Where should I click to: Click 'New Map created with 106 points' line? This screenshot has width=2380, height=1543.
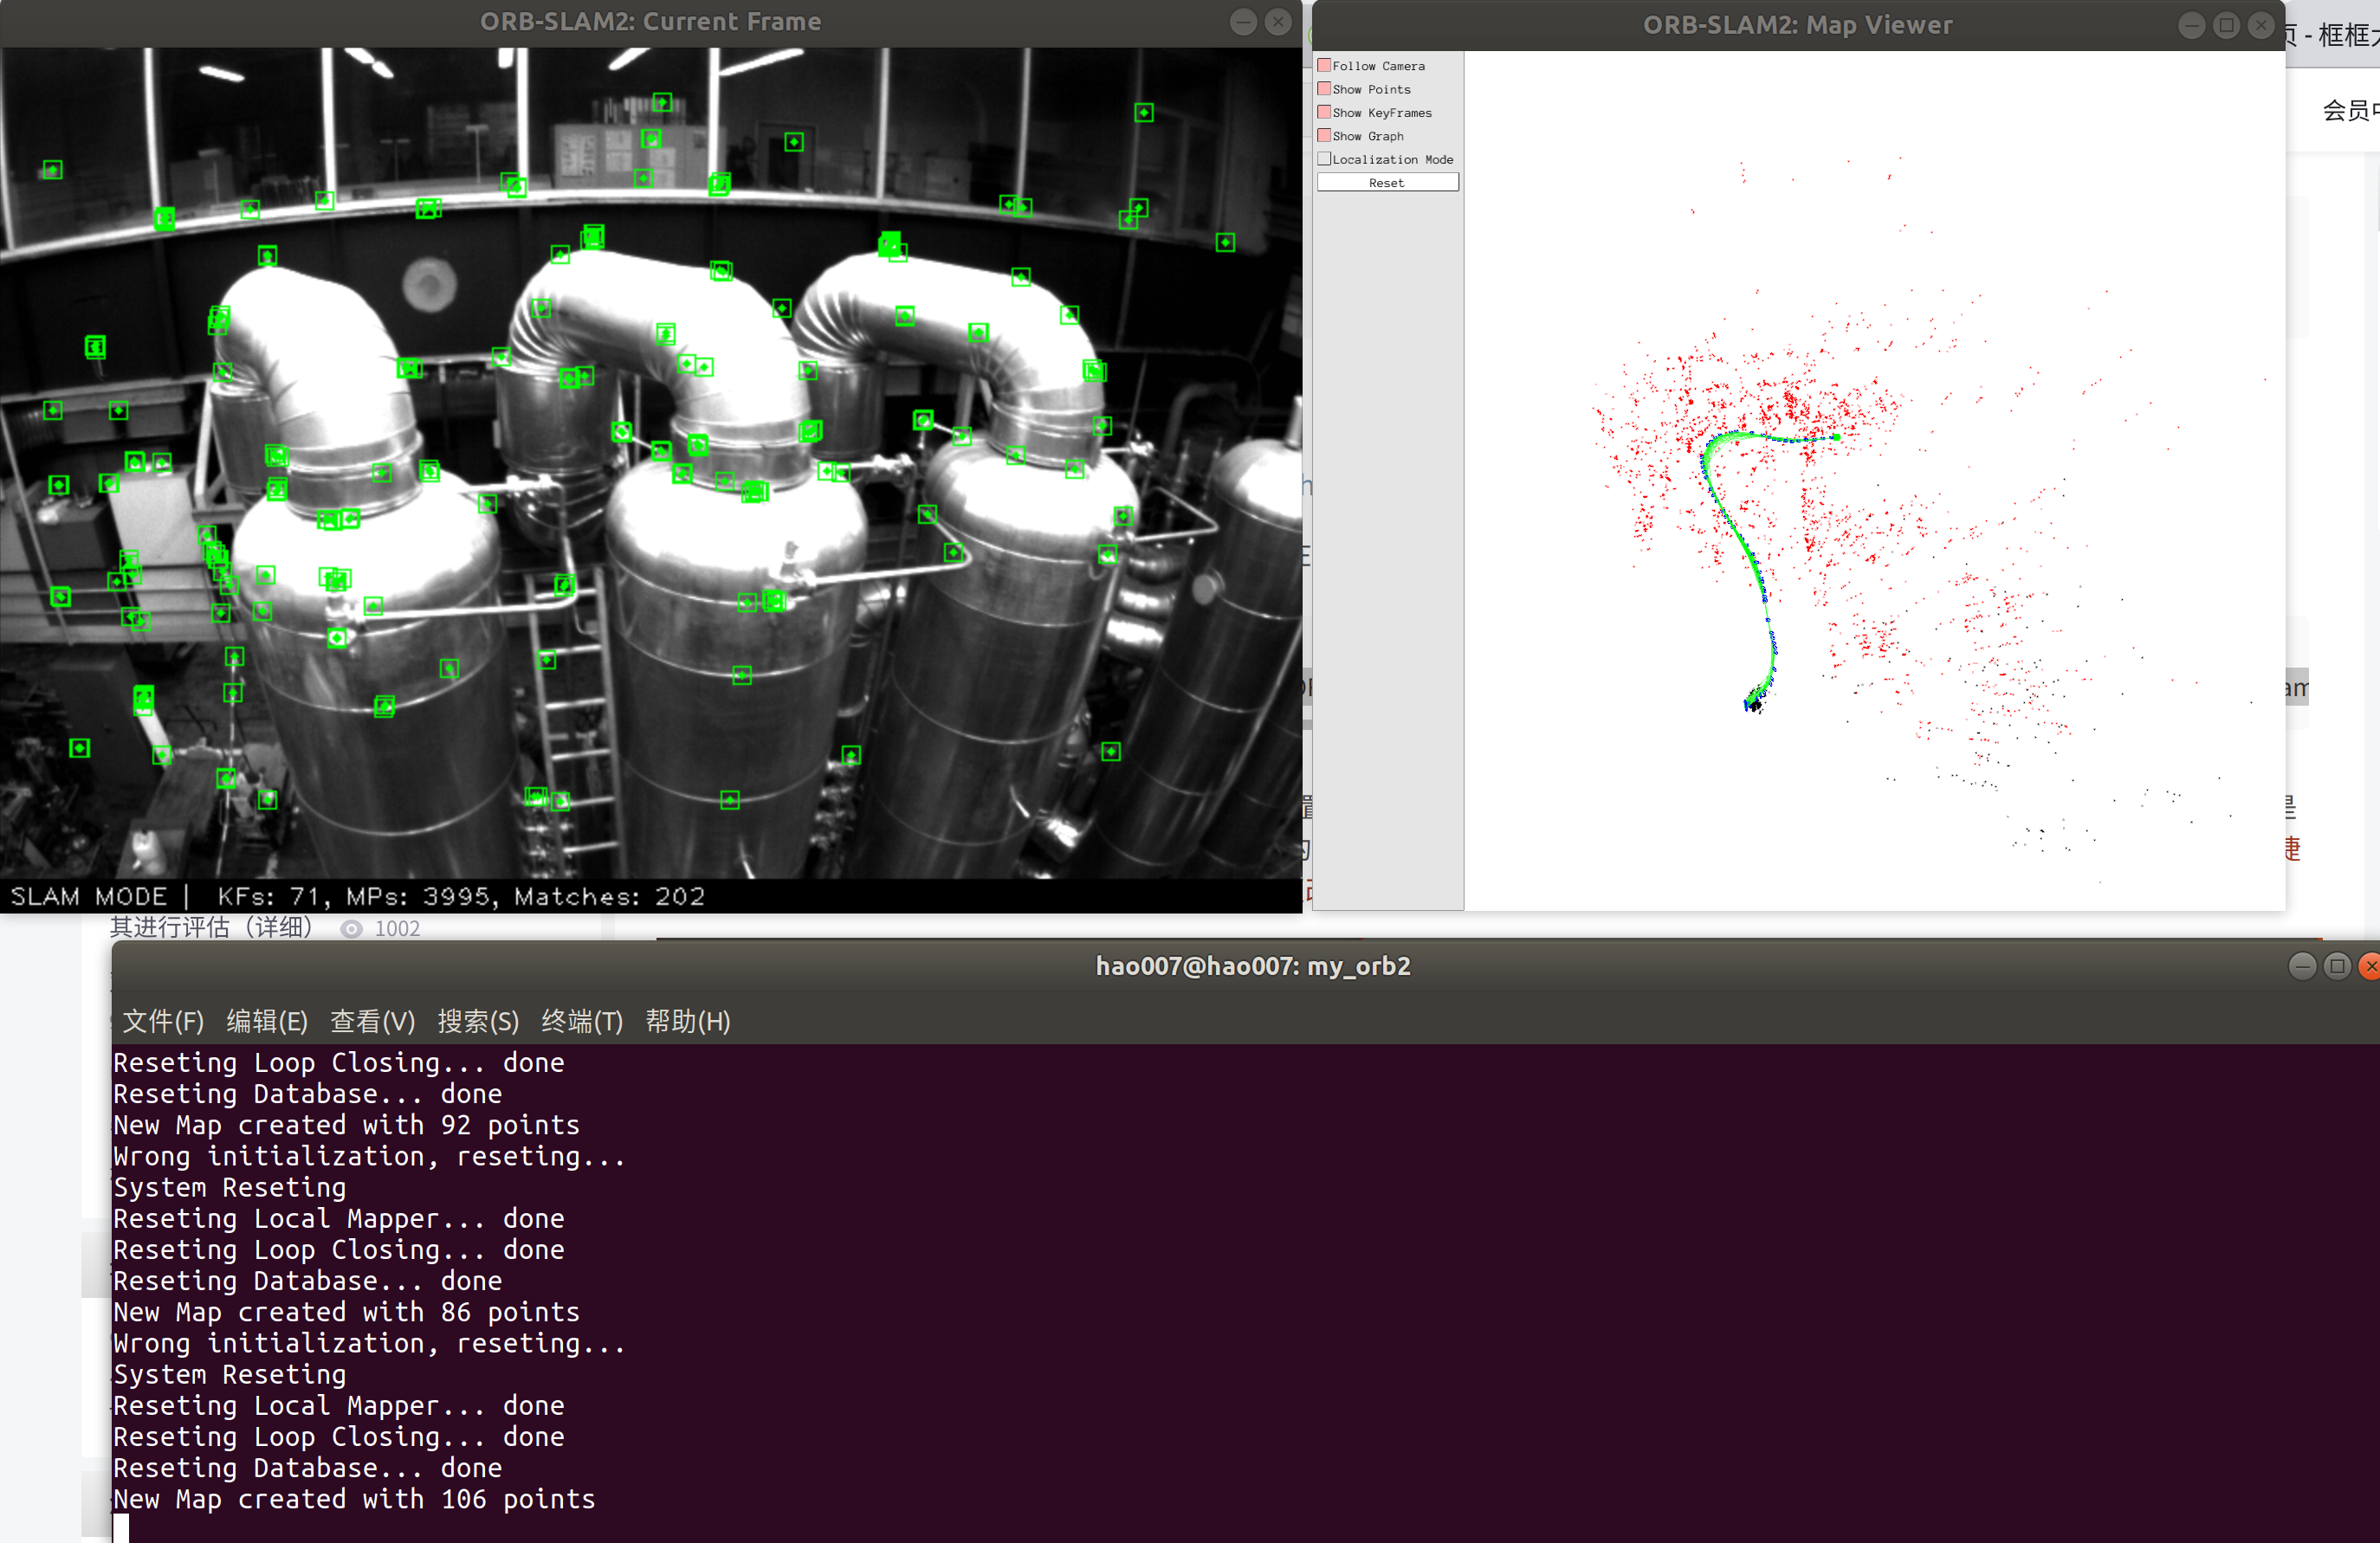point(354,1499)
